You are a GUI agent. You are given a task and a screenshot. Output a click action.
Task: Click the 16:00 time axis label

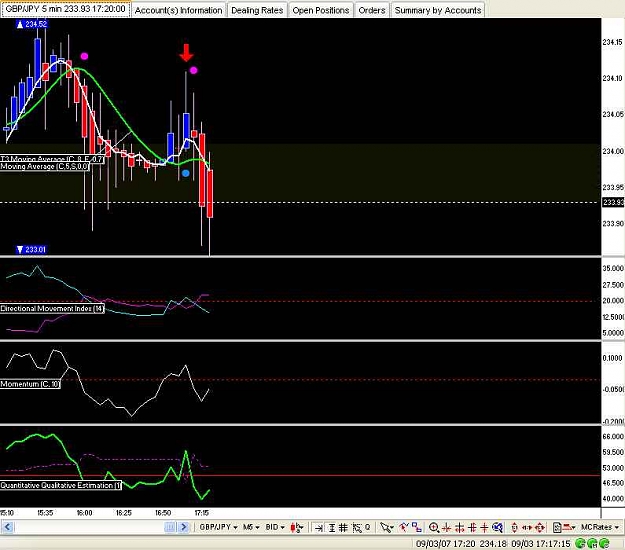click(x=84, y=513)
